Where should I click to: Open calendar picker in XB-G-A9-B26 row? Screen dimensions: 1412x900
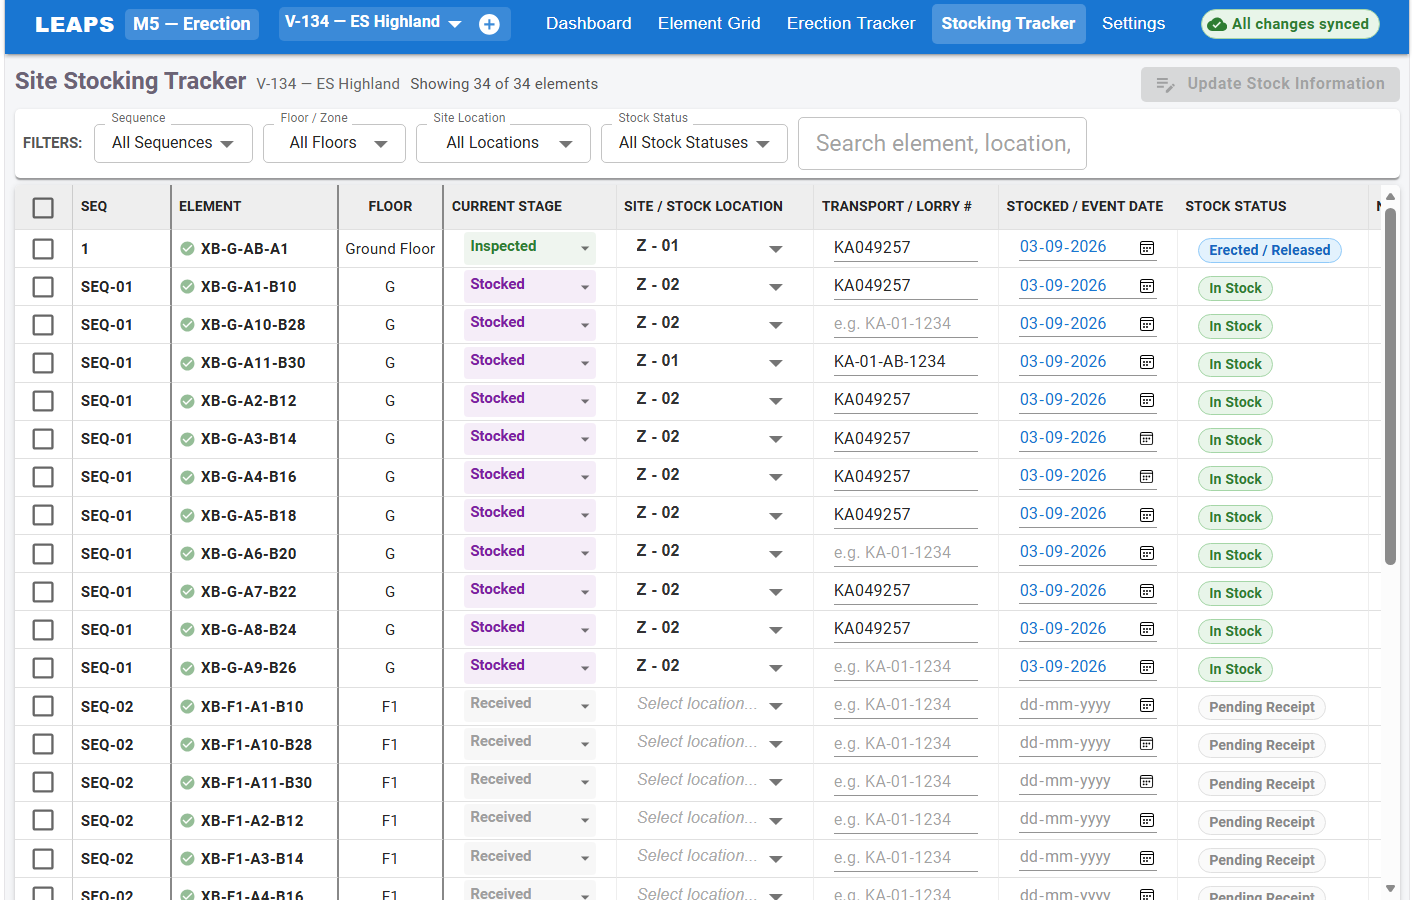point(1147,667)
